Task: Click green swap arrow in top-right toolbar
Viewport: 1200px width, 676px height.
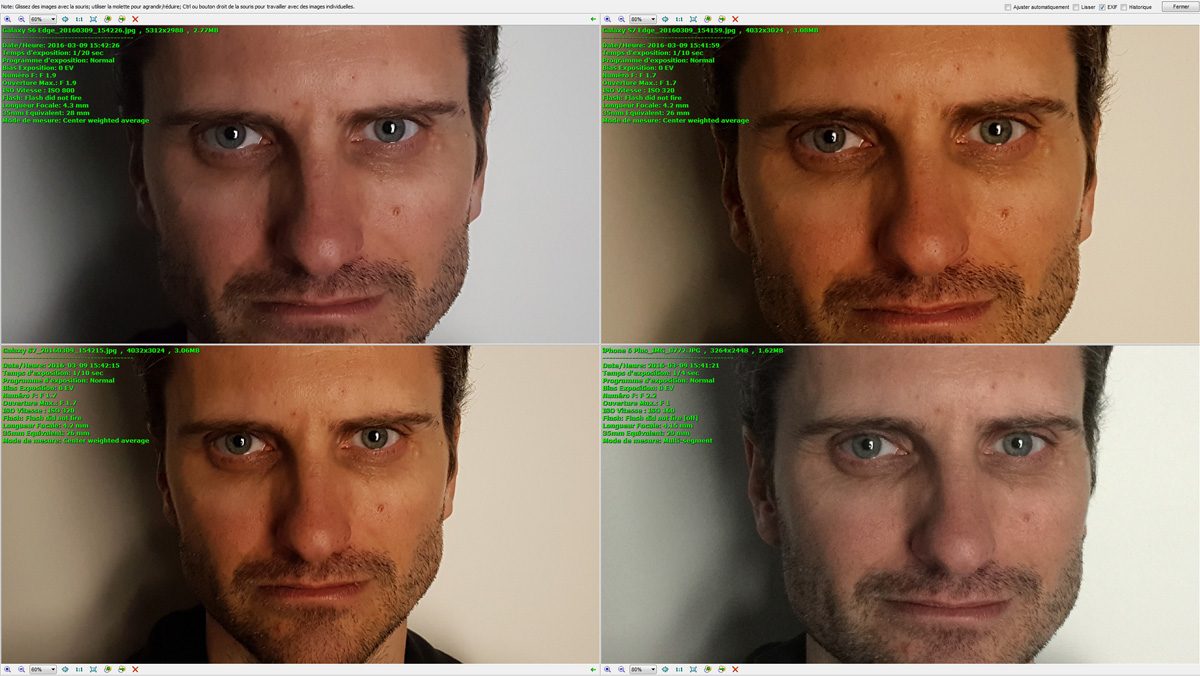Action: click(593, 19)
